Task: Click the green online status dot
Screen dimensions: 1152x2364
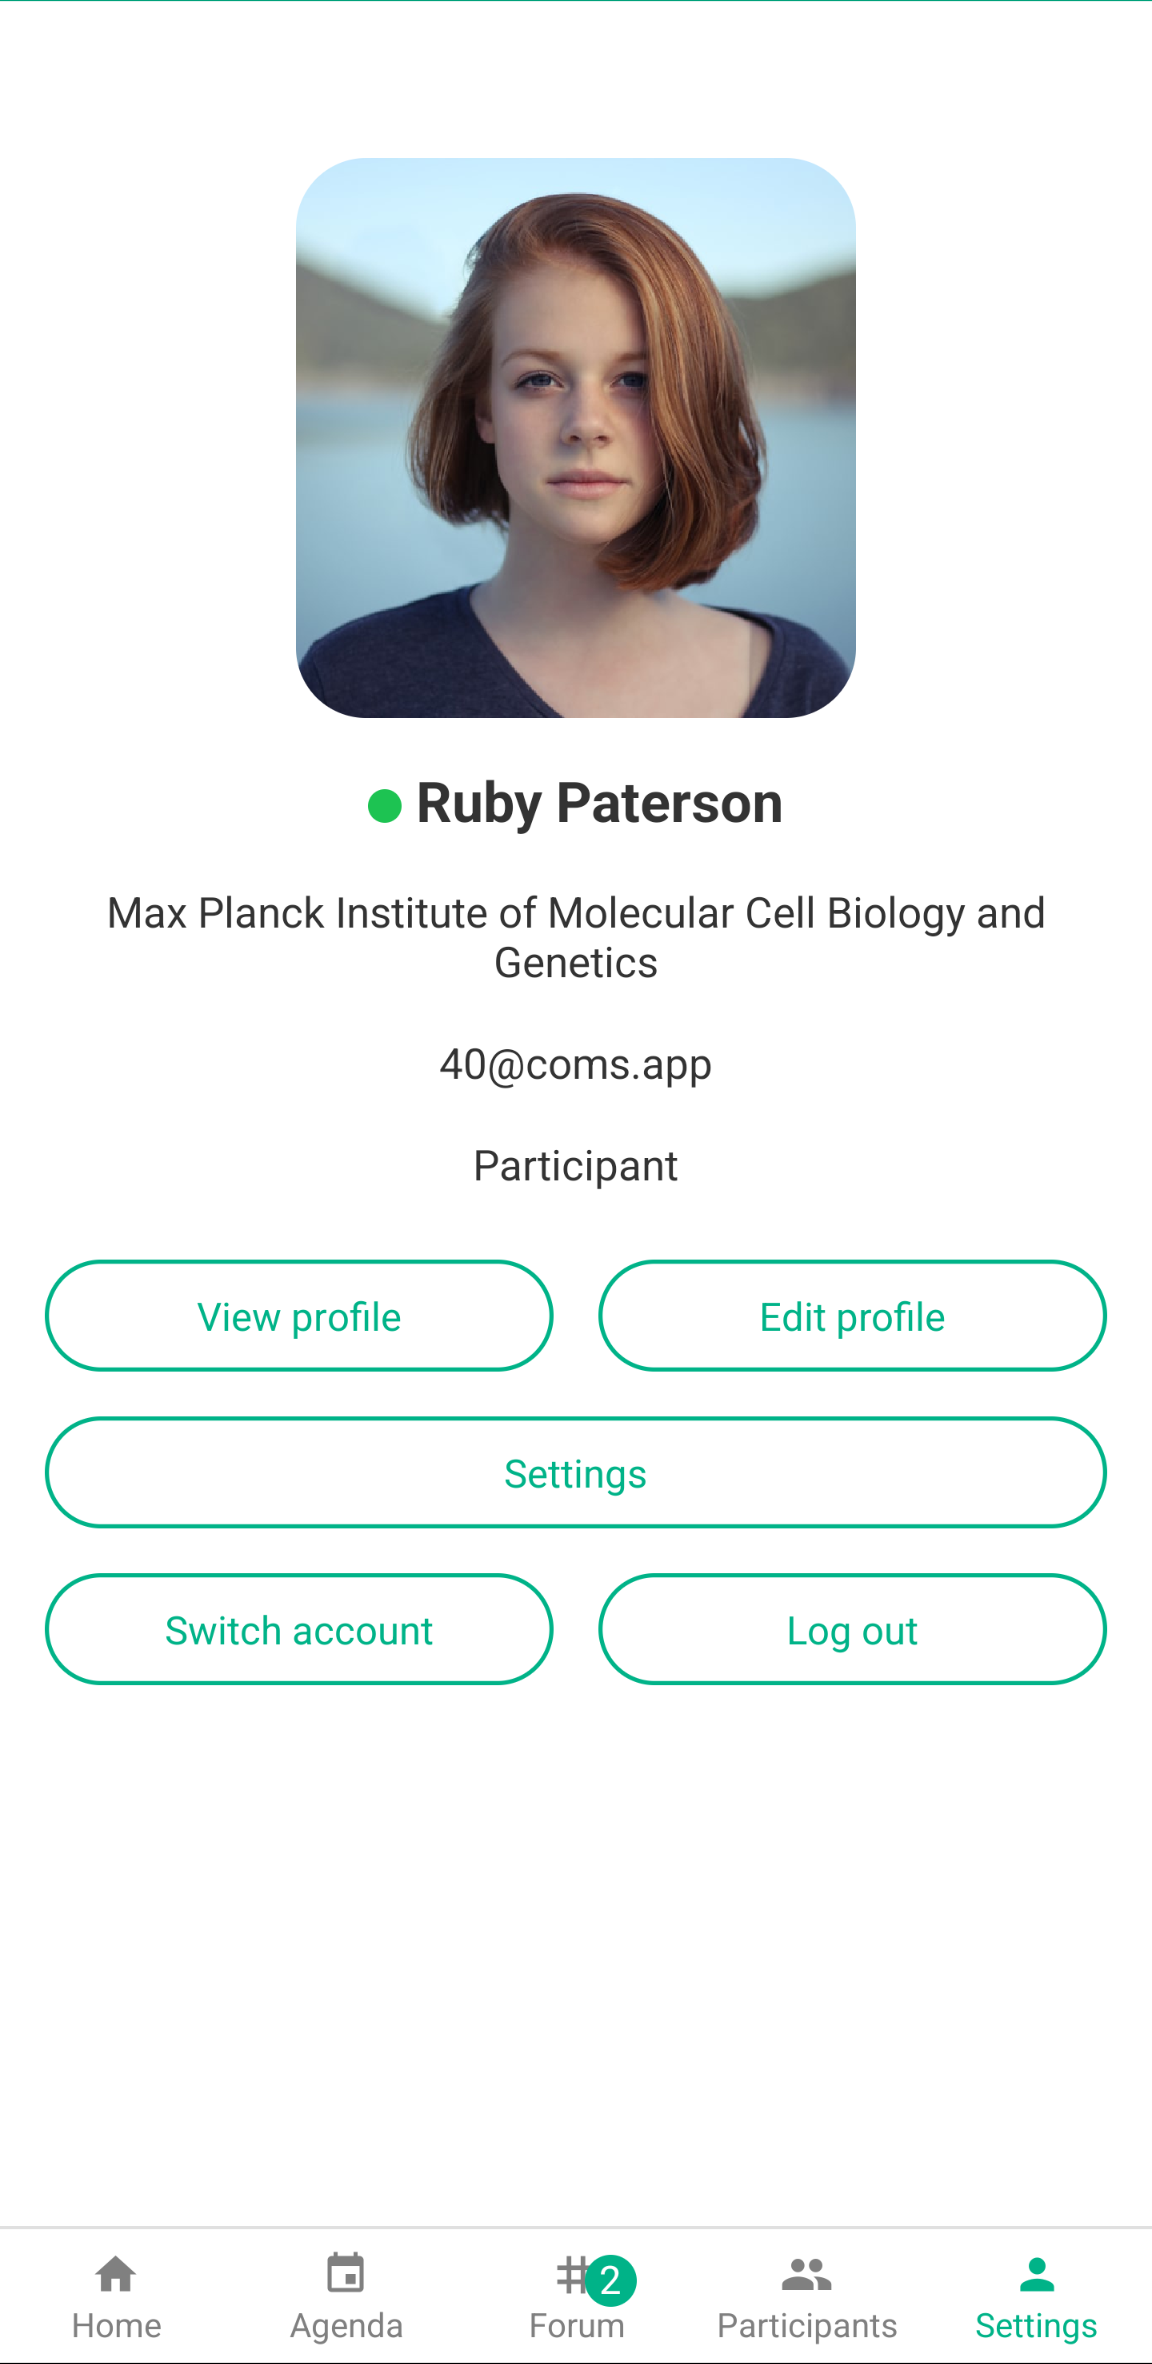Action: click(x=385, y=805)
